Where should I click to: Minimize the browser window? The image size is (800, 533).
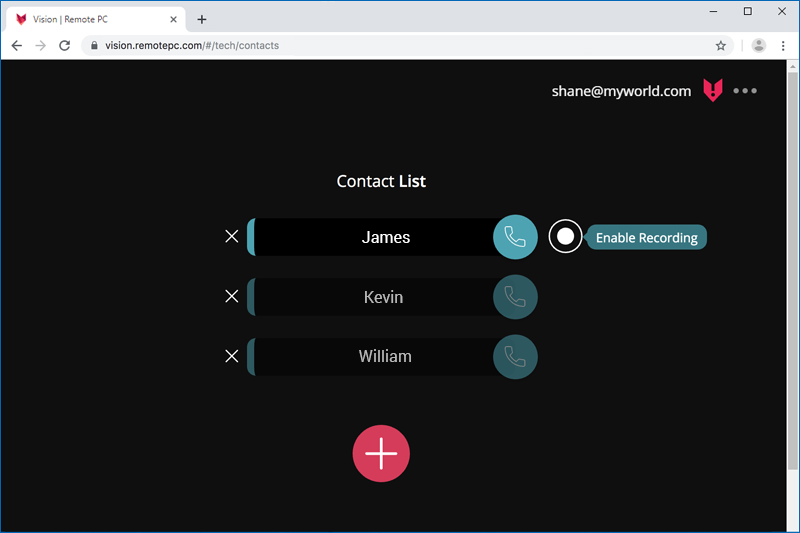pos(713,11)
